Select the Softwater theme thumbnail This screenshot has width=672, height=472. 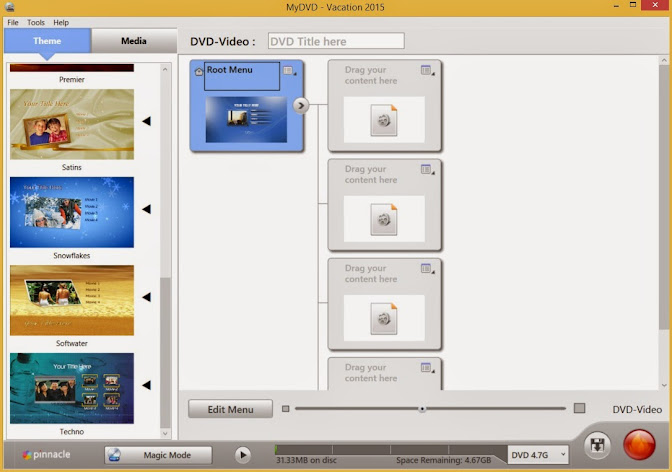(72, 300)
